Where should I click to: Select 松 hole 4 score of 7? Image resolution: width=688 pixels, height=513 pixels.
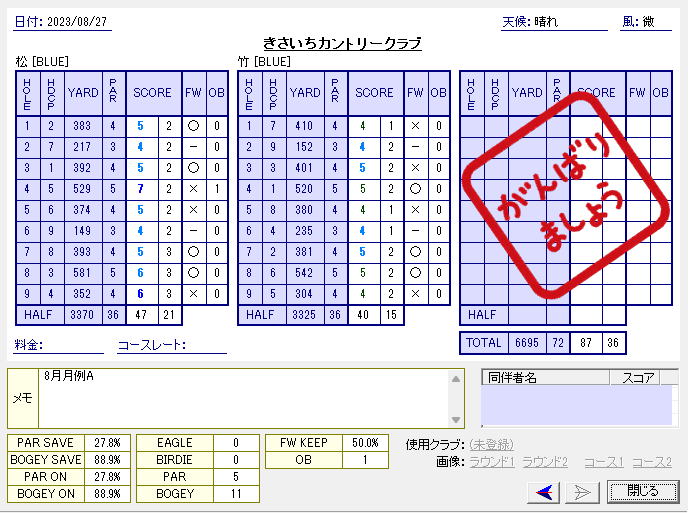pos(141,189)
